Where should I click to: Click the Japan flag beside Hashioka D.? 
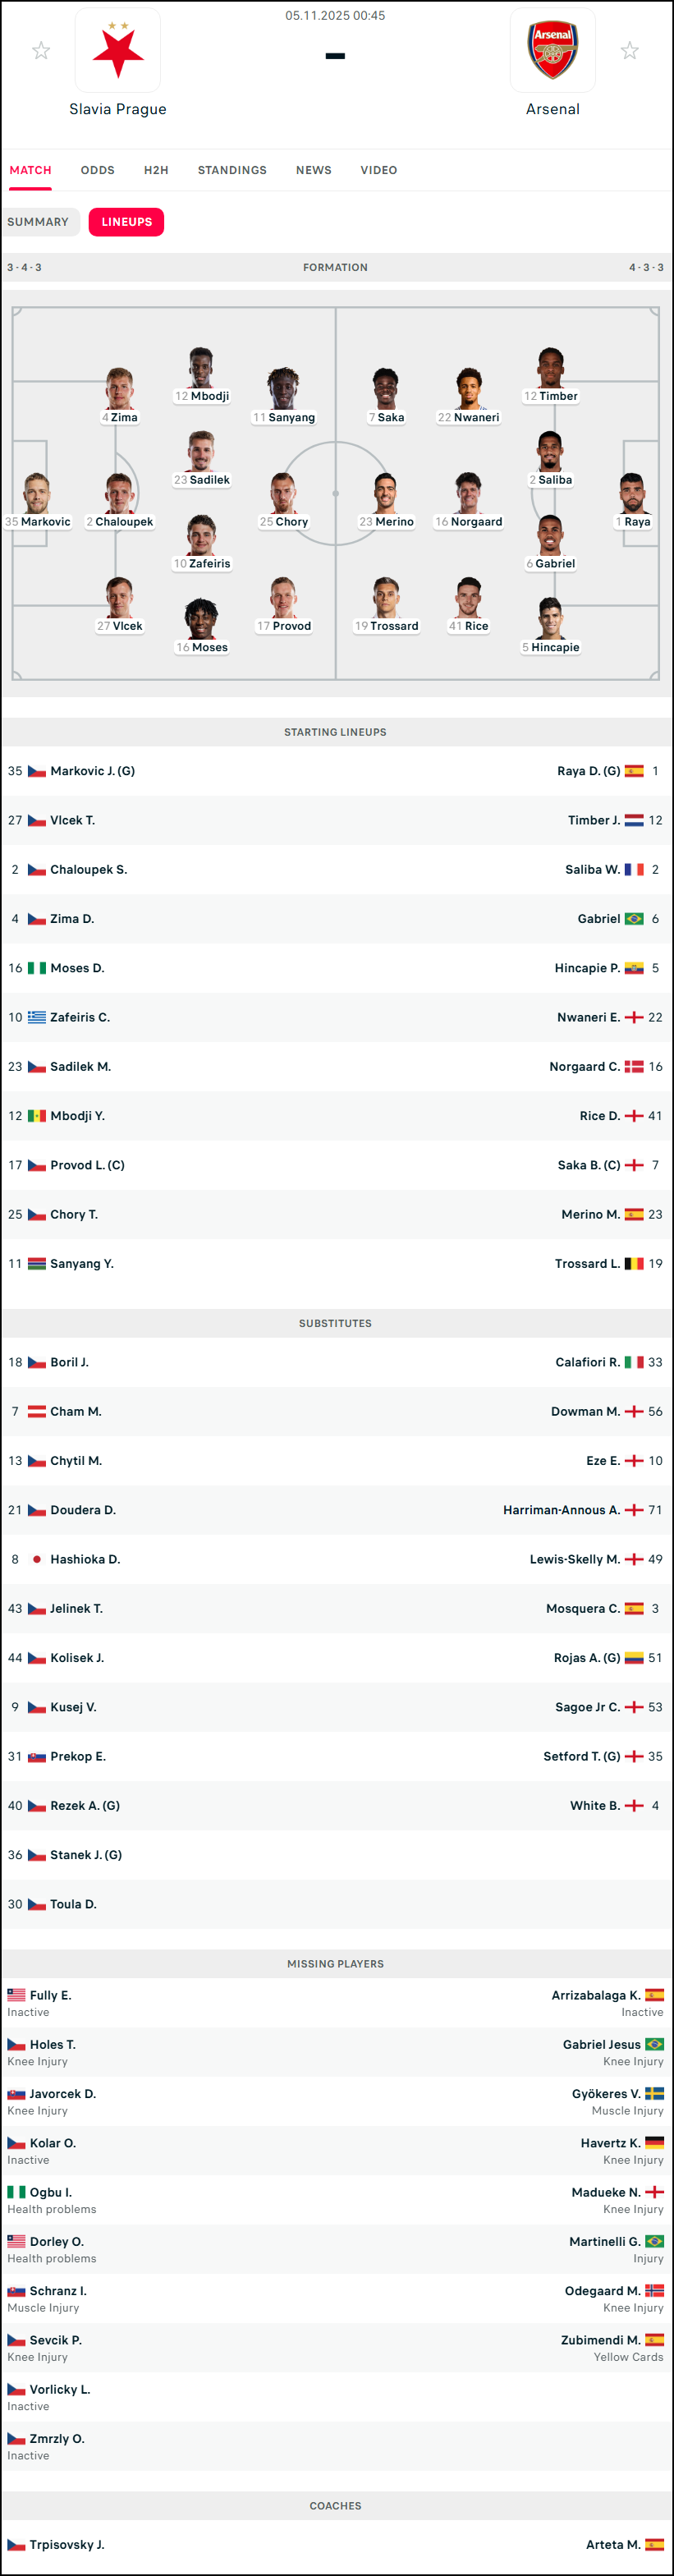37,1559
